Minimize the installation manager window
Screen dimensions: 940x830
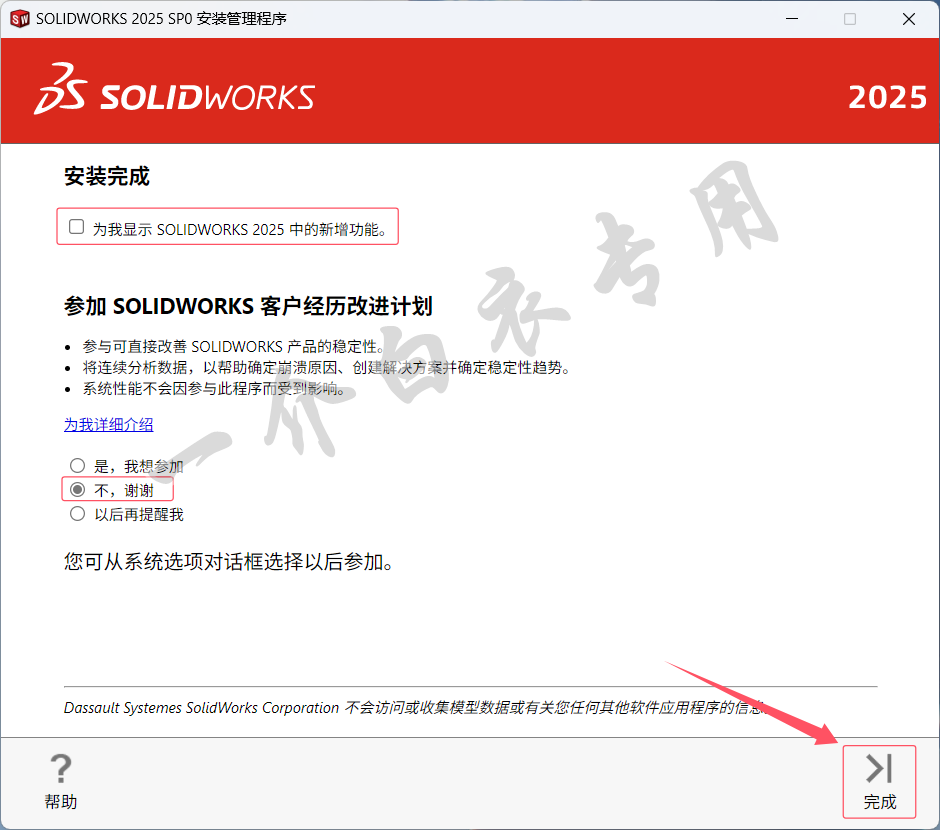click(x=792, y=19)
